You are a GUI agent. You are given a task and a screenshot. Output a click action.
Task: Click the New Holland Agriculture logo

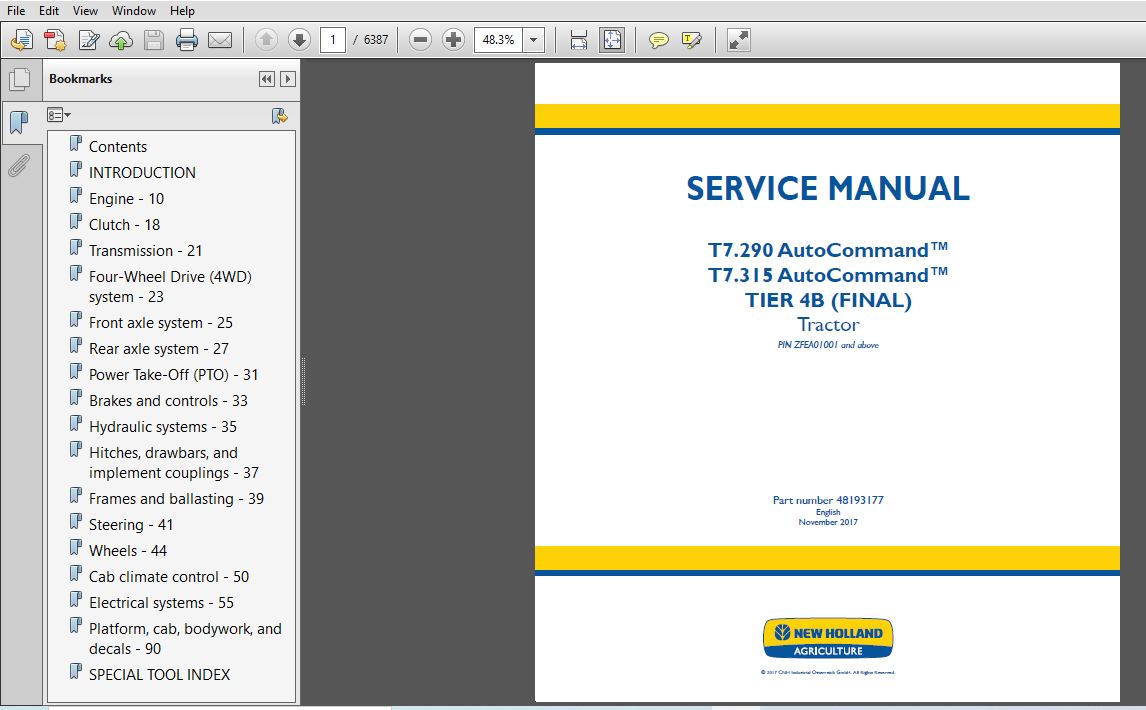coord(828,638)
